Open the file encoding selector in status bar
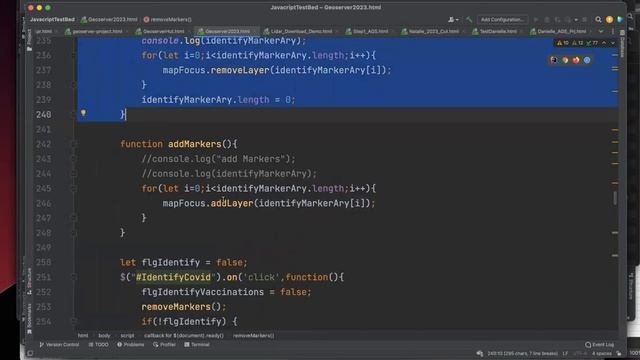The width and height of the screenshot is (640, 360). (580, 353)
